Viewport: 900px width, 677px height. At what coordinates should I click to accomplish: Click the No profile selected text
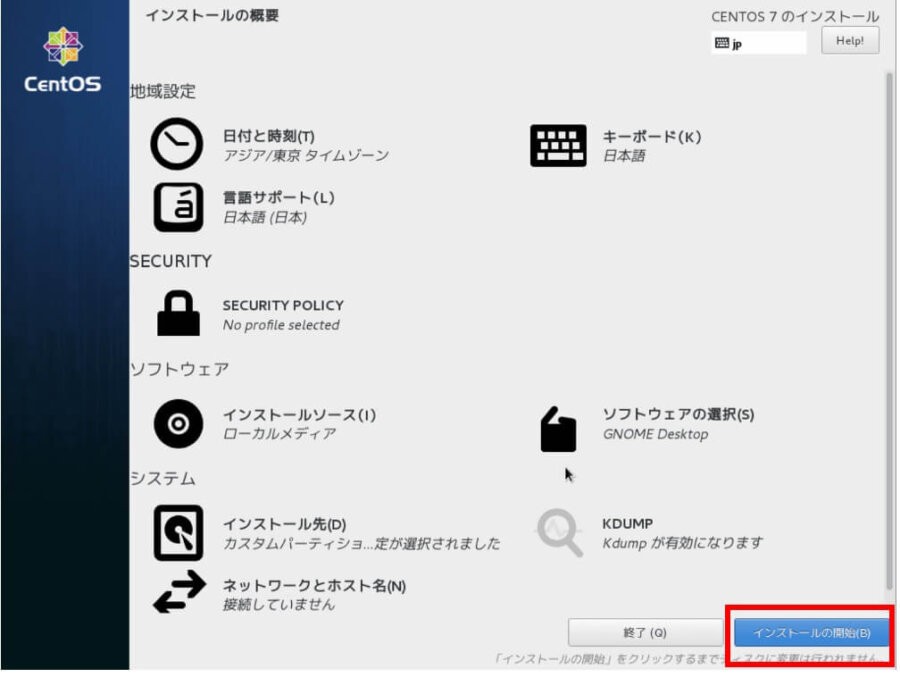[x=281, y=325]
